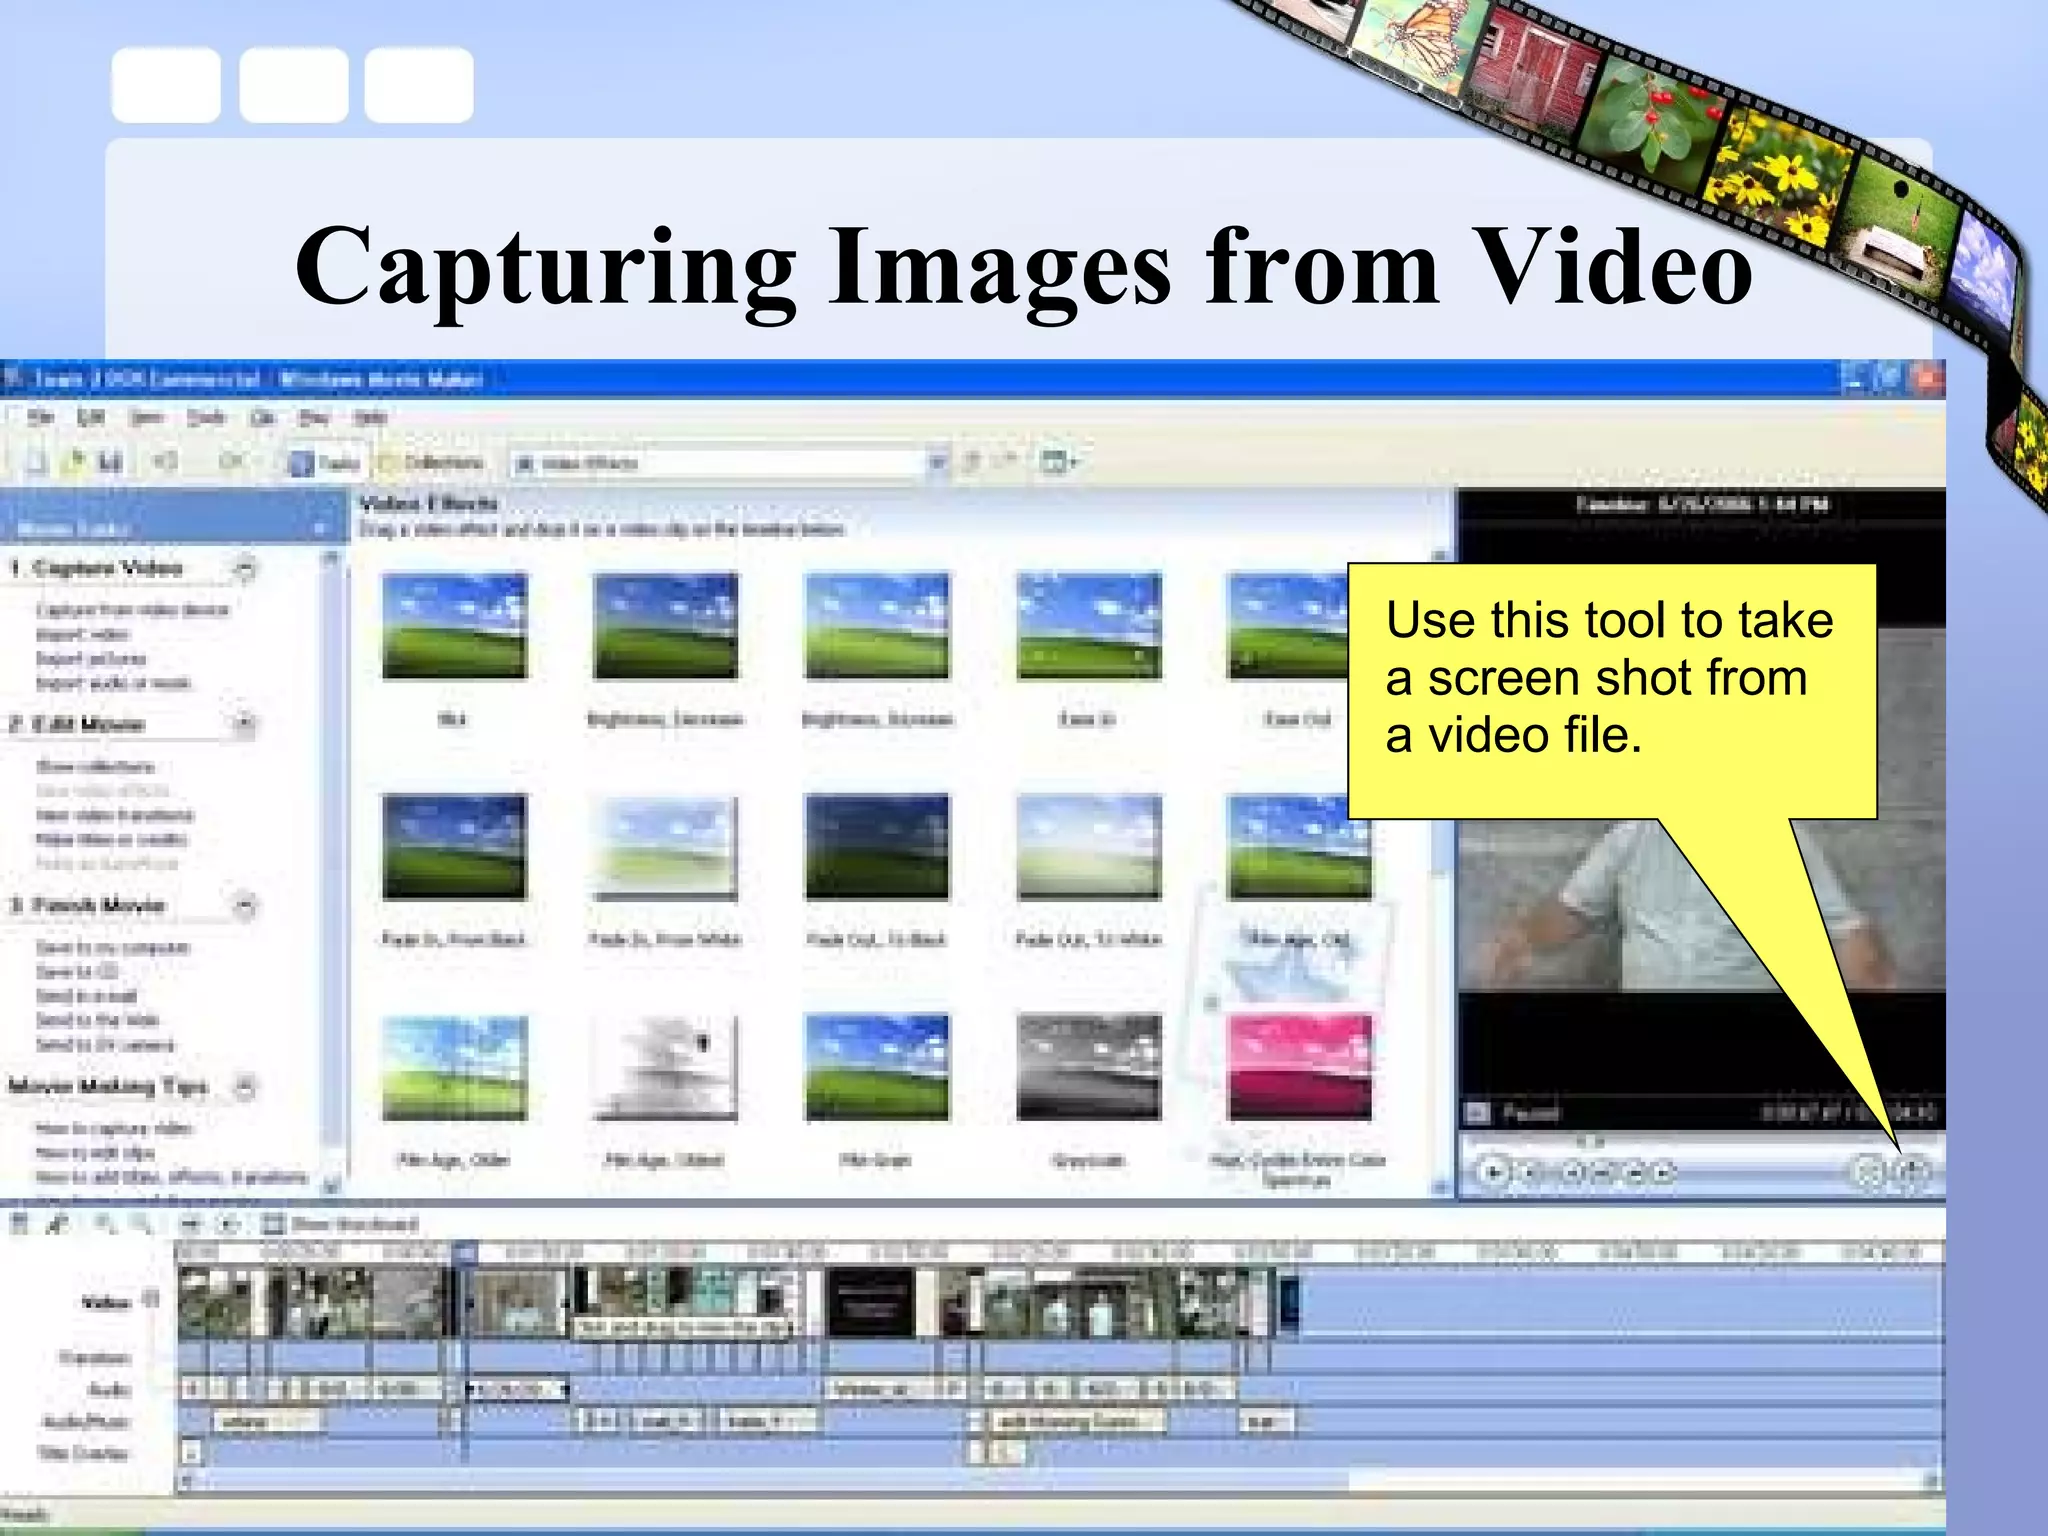Rewind the timeline
This screenshot has height=1536, width=2048.
coord(192,1223)
